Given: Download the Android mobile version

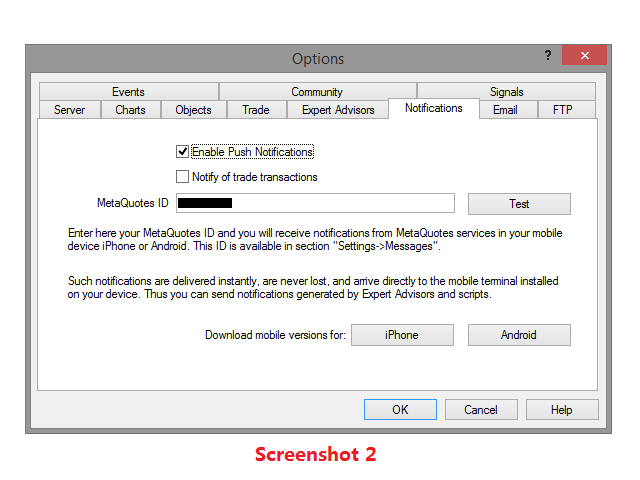Looking at the screenshot, I should tap(519, 335).
